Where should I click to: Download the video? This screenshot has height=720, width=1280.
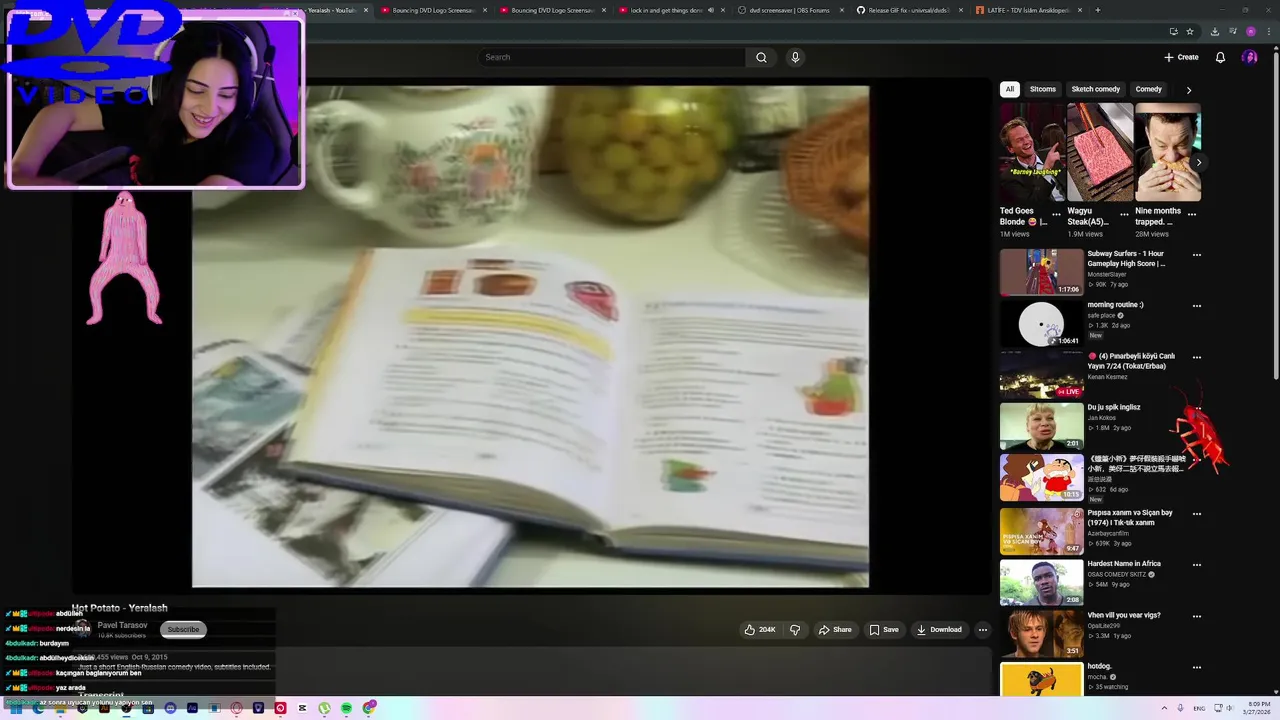[x=939, y=629]
